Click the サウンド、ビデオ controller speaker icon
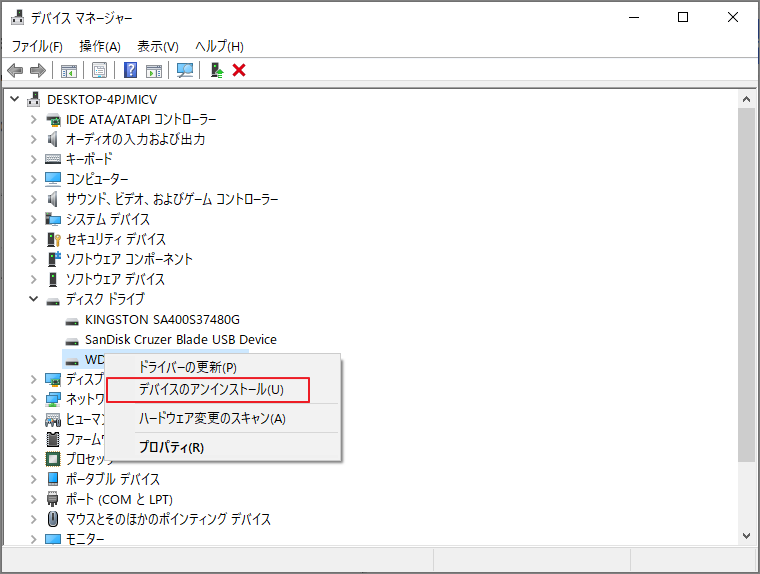The height and width of the screenshot is (574, 760). click(52, 199)
